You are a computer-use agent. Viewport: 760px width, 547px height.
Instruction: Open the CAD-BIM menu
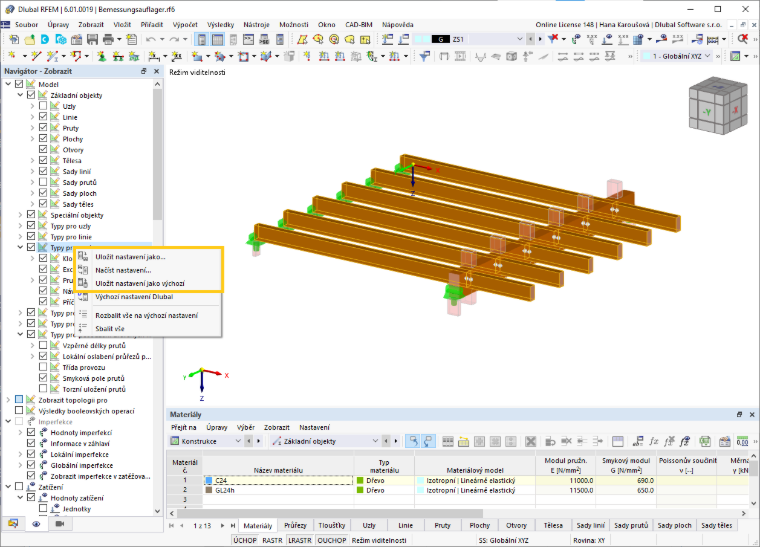(359, 24)
